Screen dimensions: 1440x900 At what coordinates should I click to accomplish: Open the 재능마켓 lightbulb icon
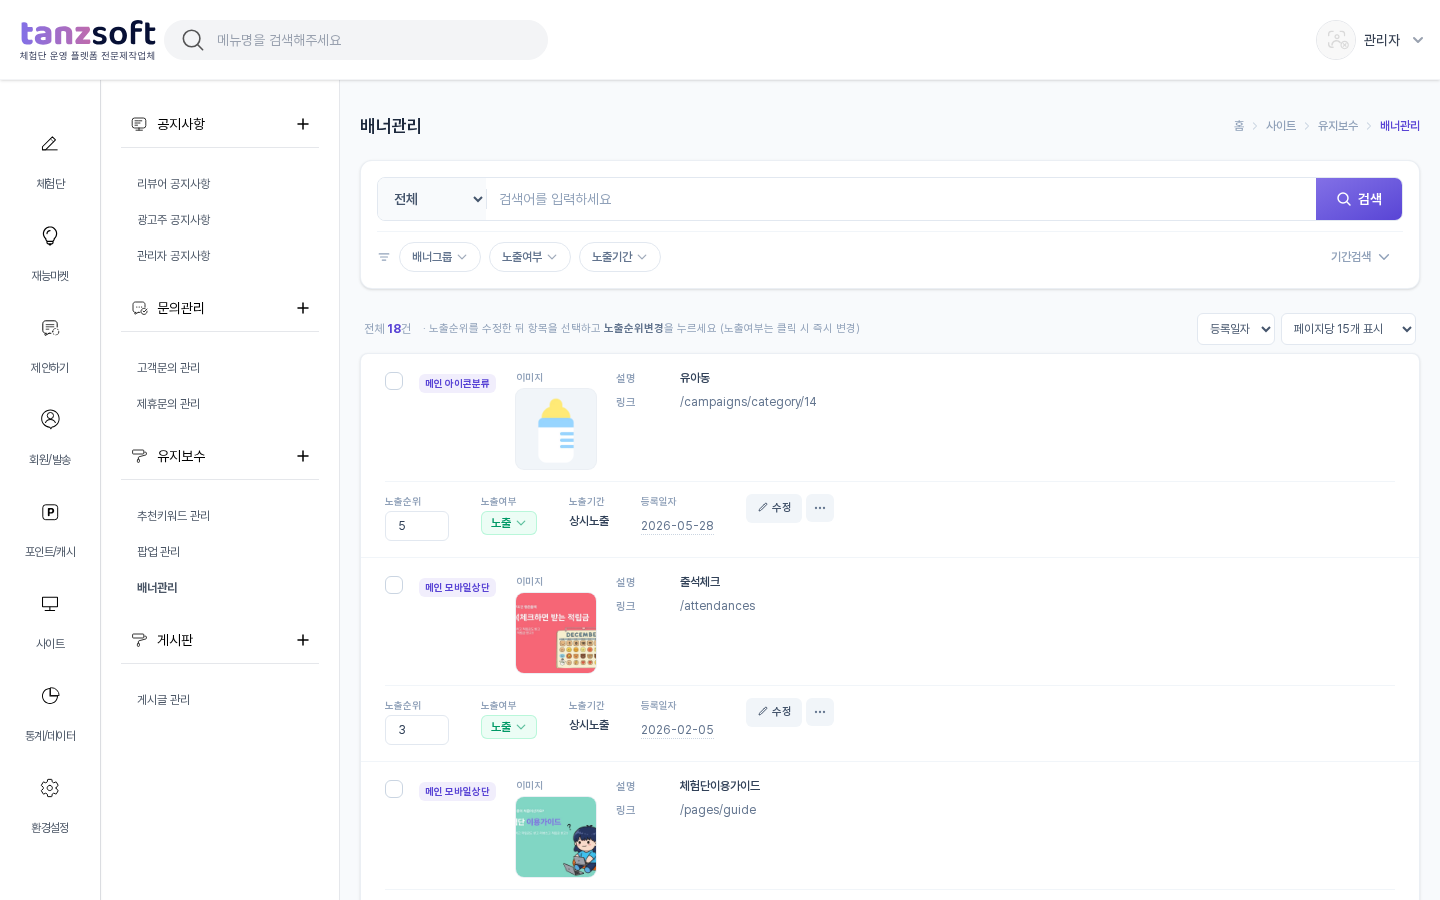click(x=50, y=236)
